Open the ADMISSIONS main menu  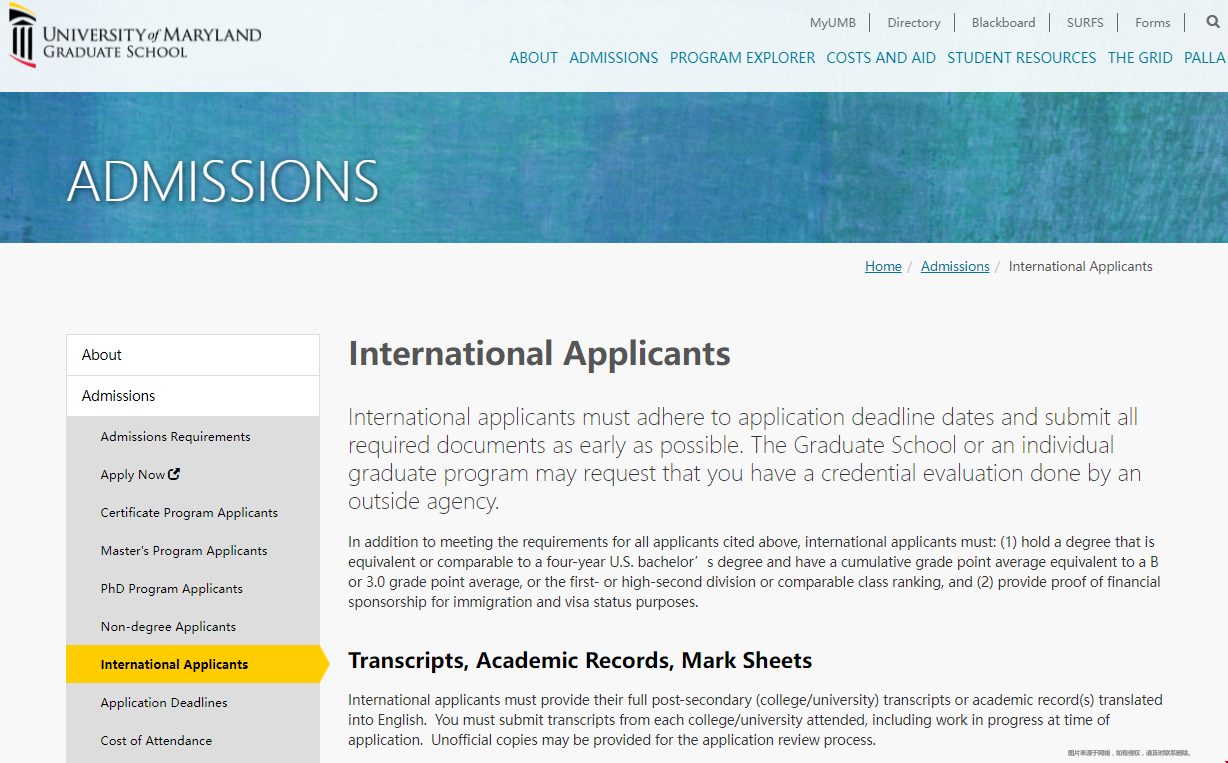pos(613,58)
